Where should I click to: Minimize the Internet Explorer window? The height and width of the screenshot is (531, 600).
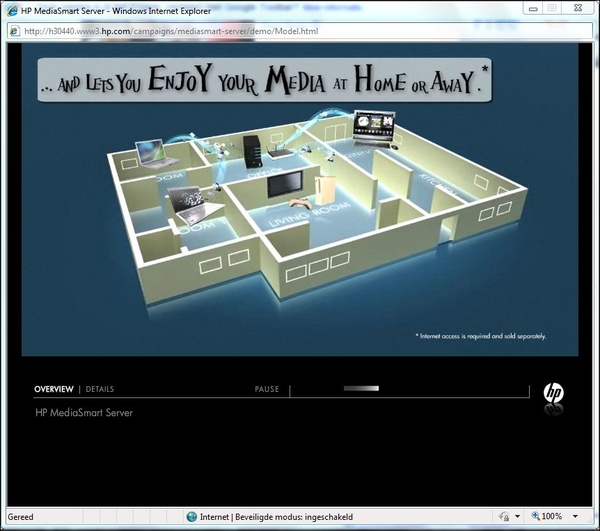pyautogui.click(x=533, y=8)
